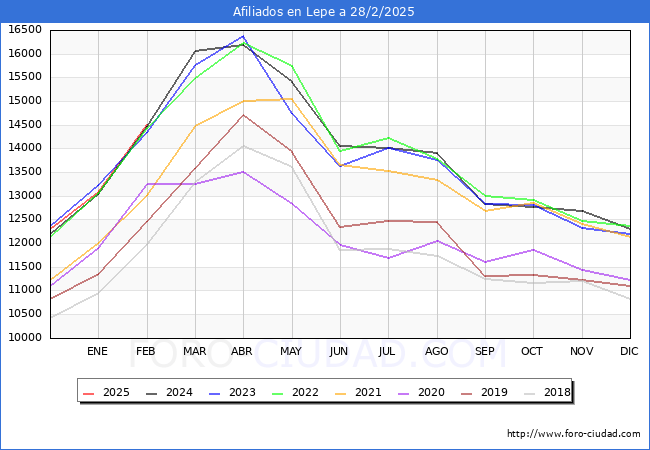Click the 2019 brown legend swatch

pyautogui.click(x=466, y=393)
